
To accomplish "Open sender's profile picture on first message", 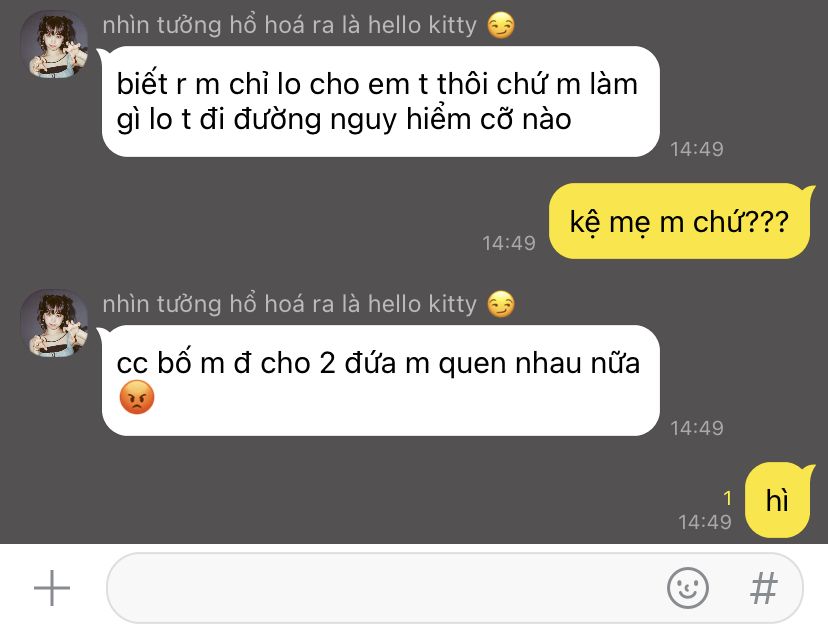I will point(54,44).
